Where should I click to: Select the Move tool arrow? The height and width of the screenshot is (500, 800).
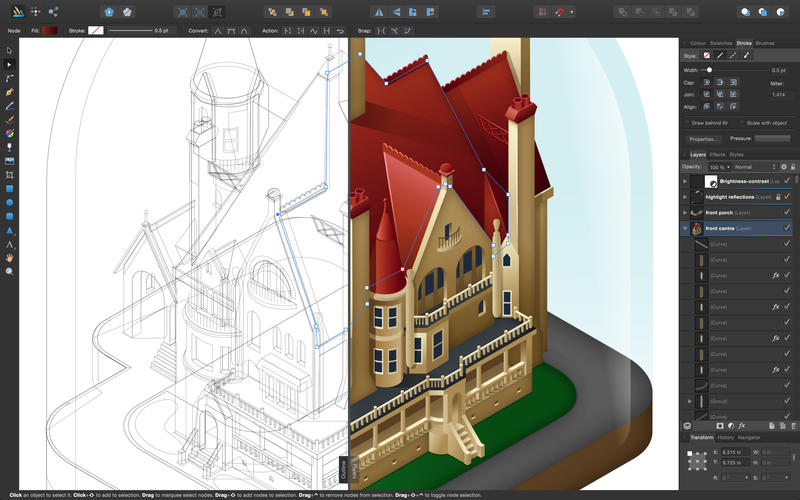tap(10, 50)
